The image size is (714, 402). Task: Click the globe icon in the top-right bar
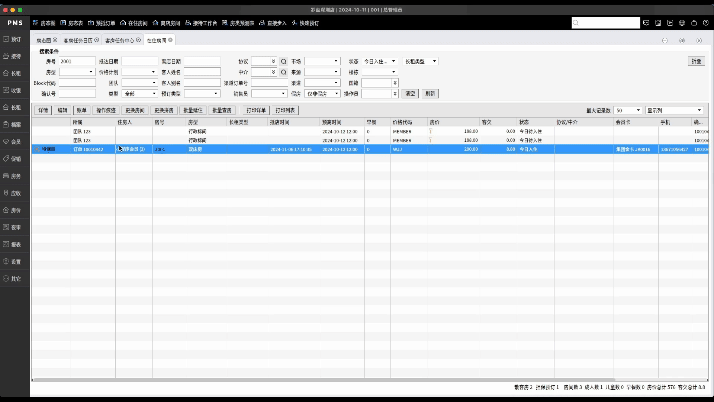click(682, 23)
